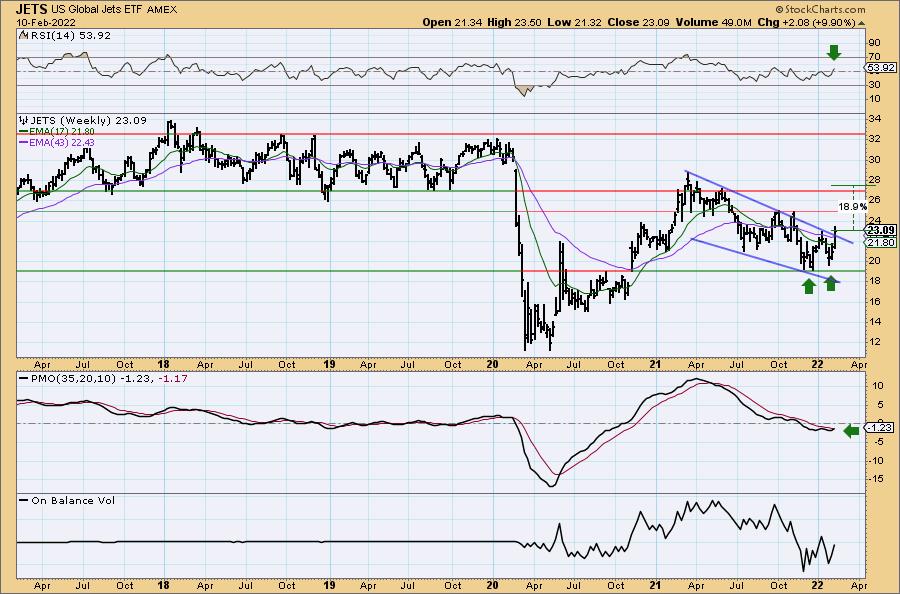This screenshot has height=594, width=900.
Task: Click the Chg +2.08 (+9.90%) value
Action: coord(806,22)
